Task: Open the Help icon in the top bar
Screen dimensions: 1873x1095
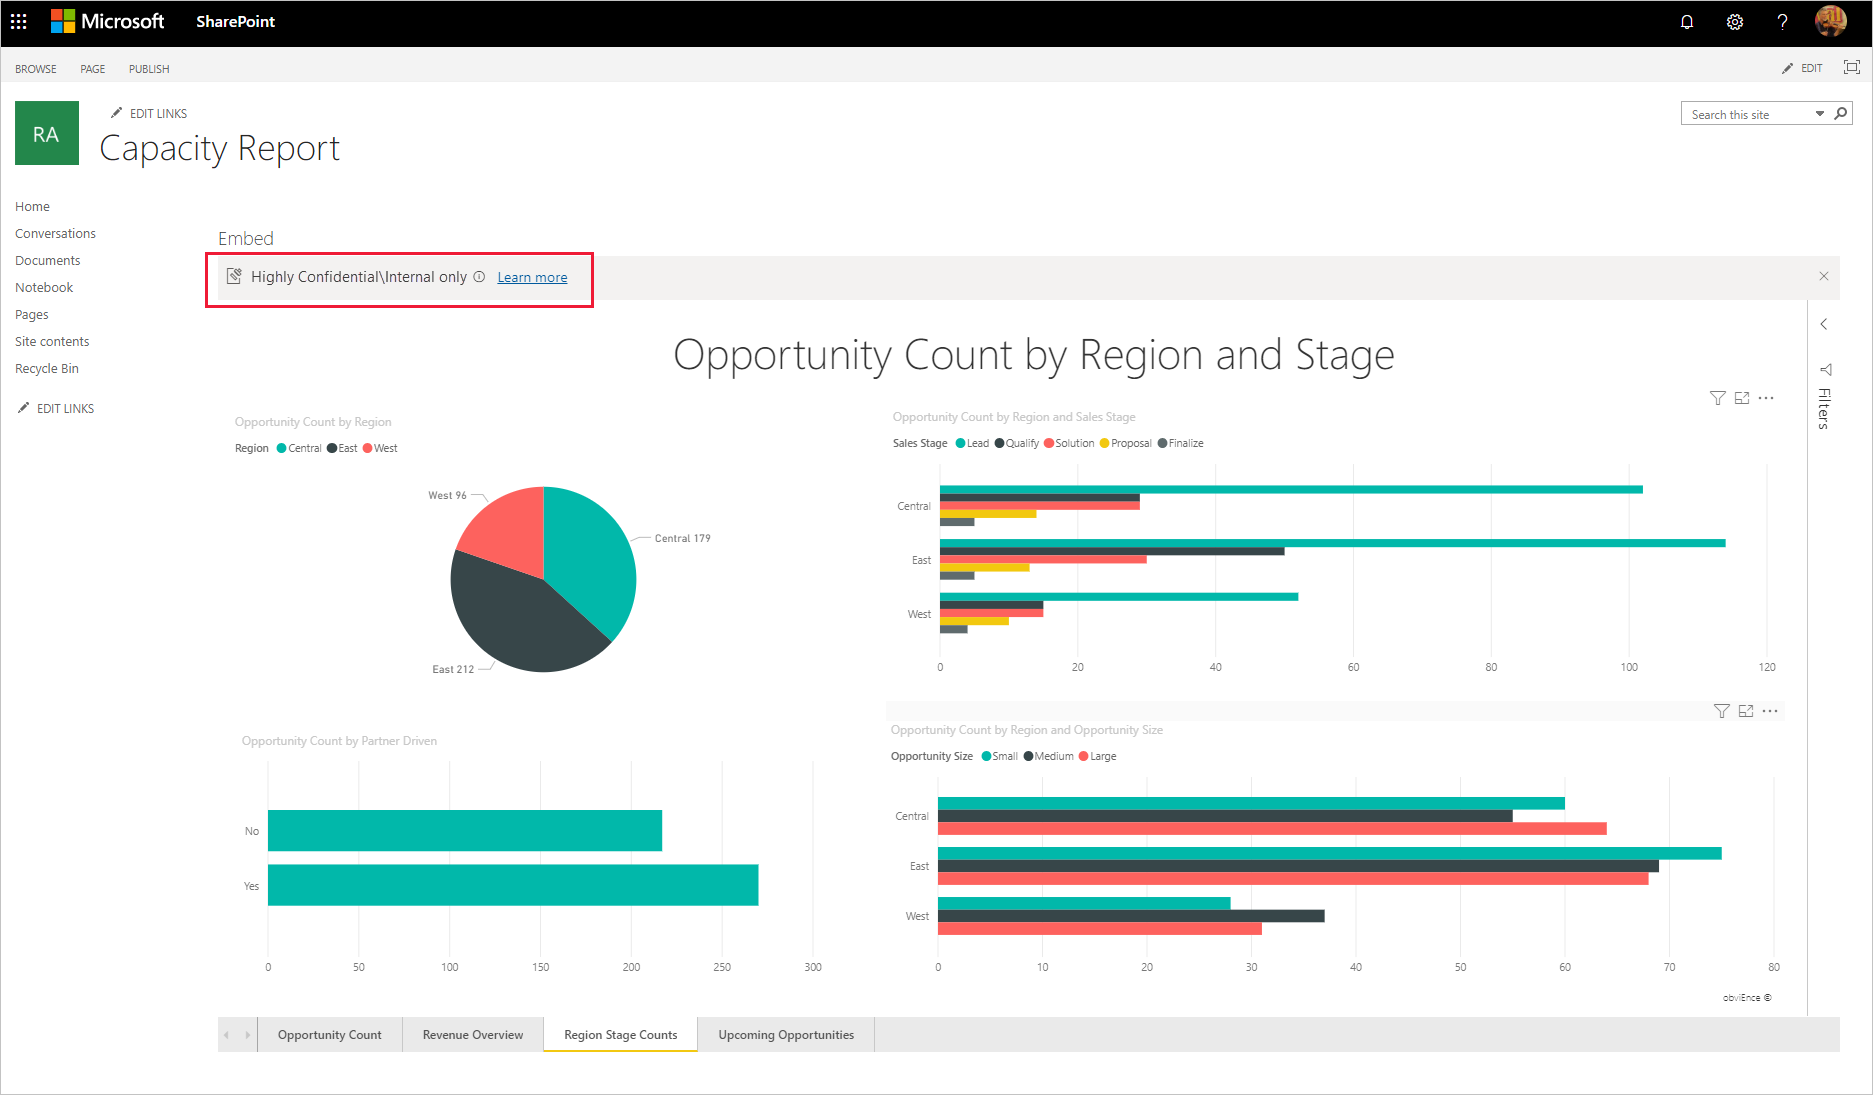Action: [x=1782, y=22]
